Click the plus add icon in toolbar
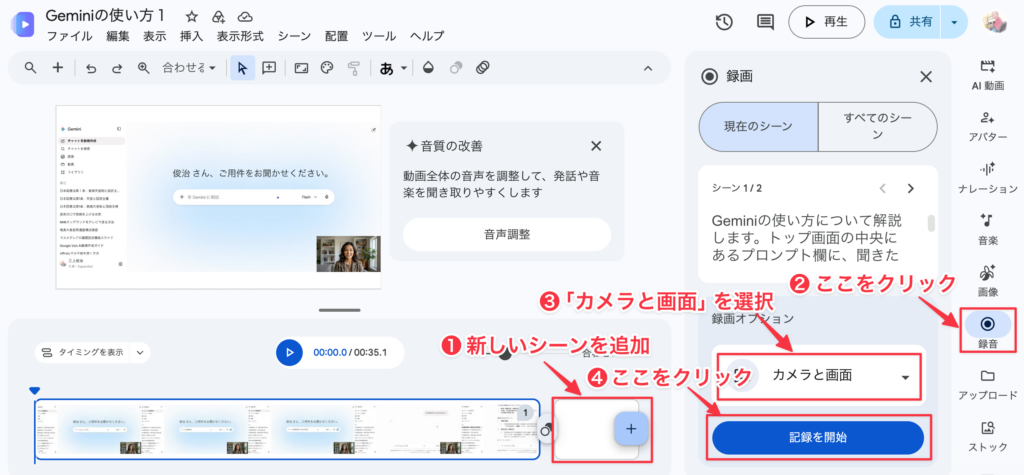Image resolution: width=1024 pixels, height=475 pixels. tap(57, 68)
